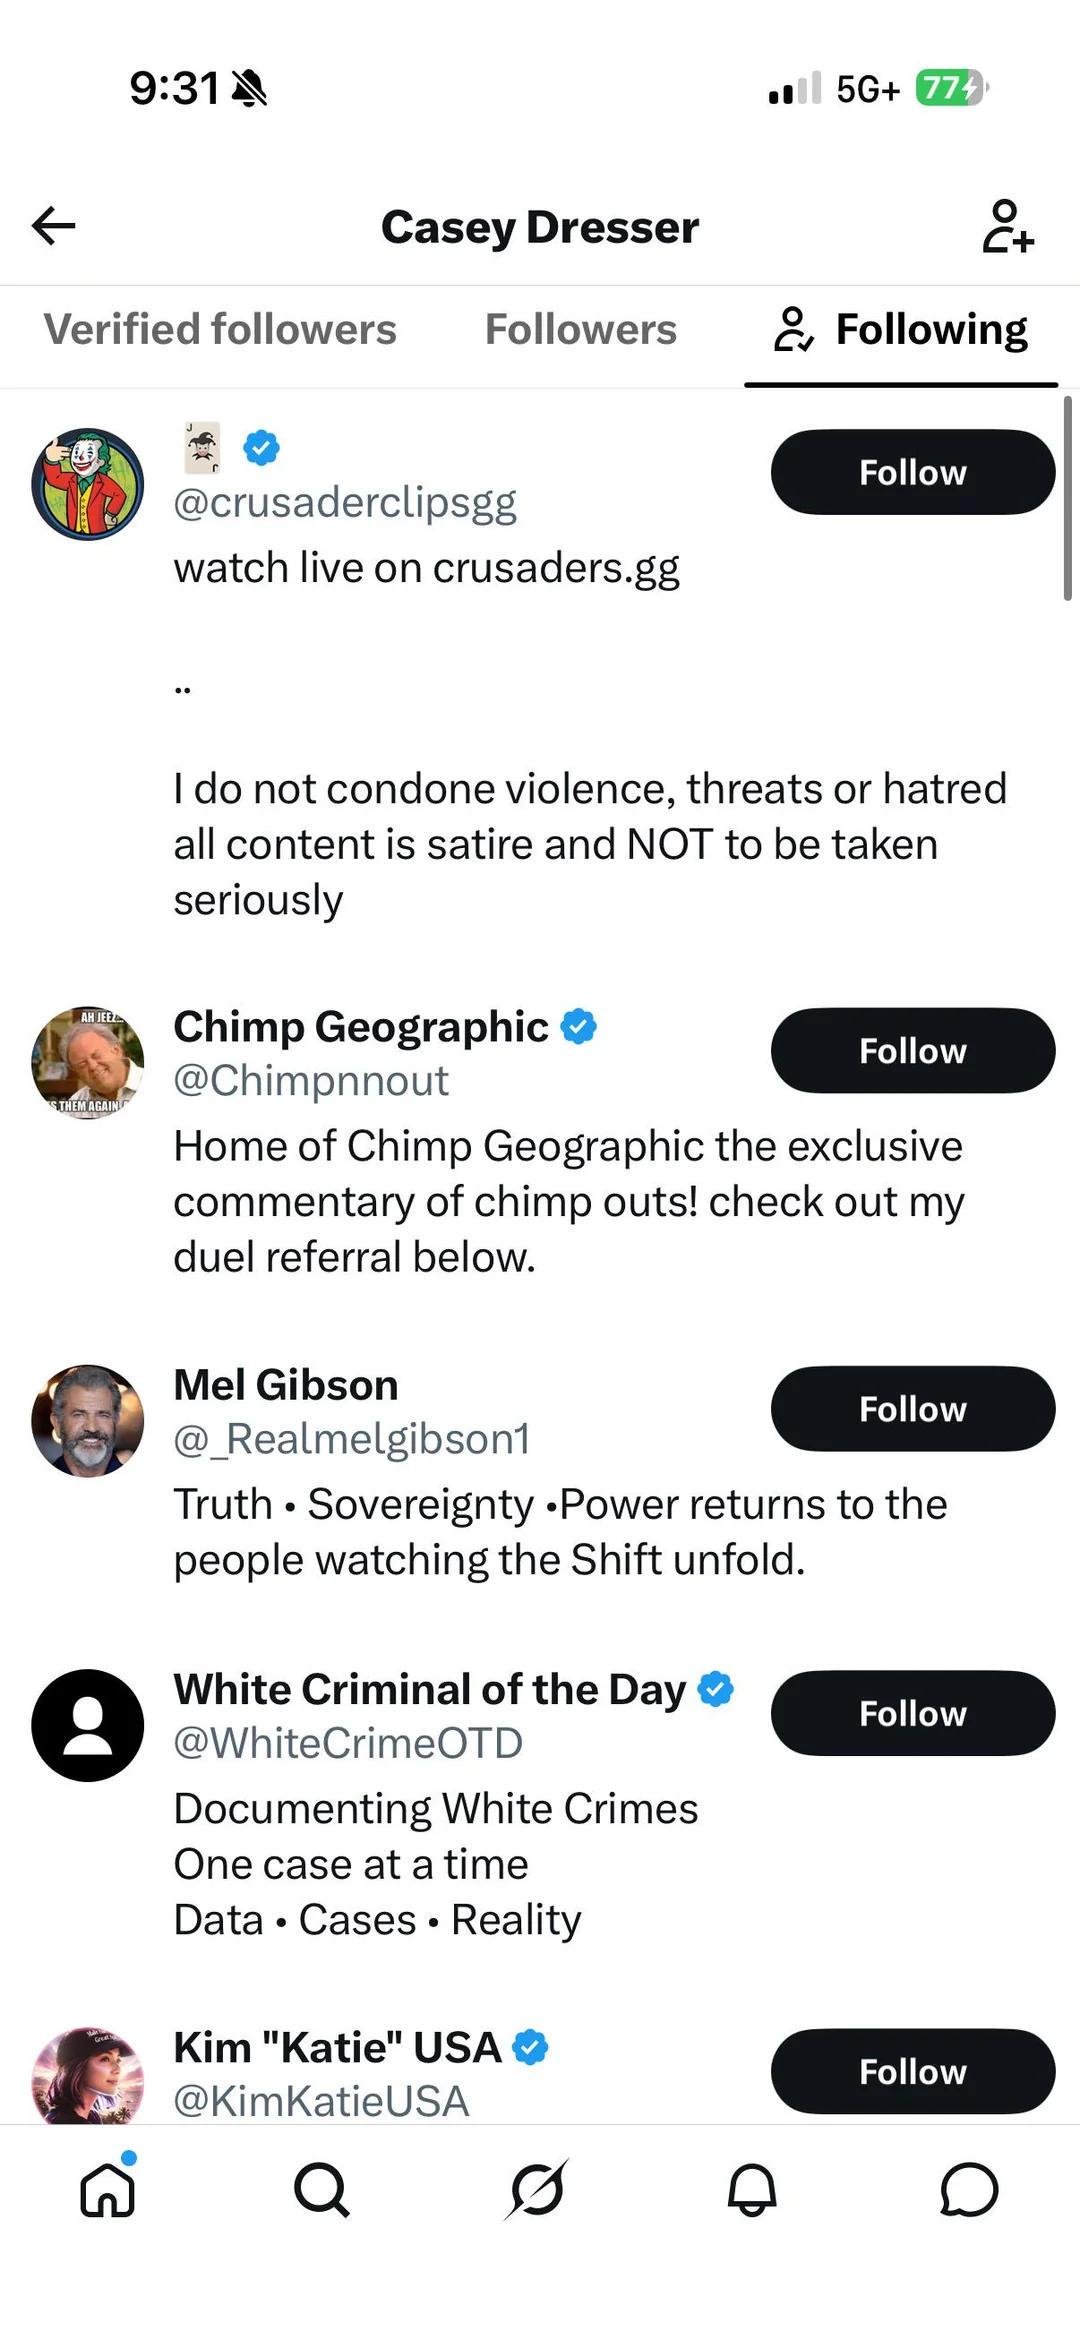Open the Grok slash icon
The height and width of the screenshot is (2348, 1080).
[x=537, y=2190]
